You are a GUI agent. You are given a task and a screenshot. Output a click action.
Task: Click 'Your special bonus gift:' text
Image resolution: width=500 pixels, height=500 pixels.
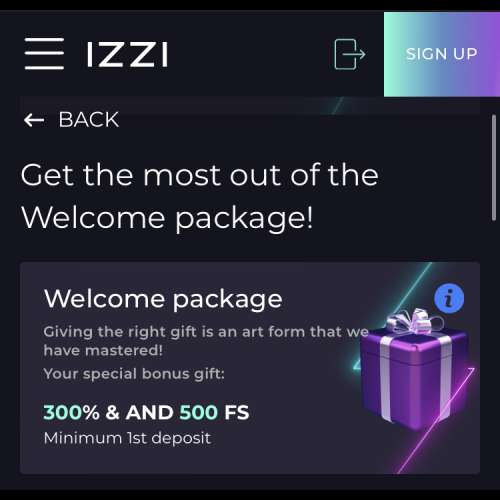[134, 374]
